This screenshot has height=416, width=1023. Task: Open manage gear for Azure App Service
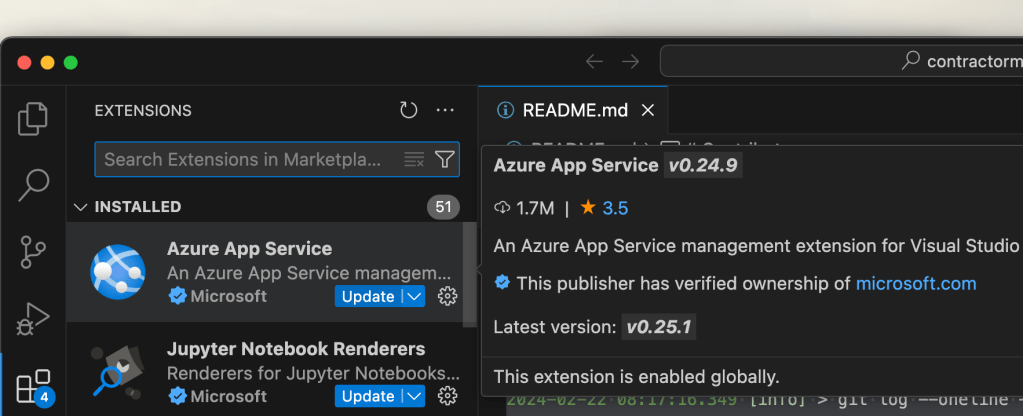447,297
